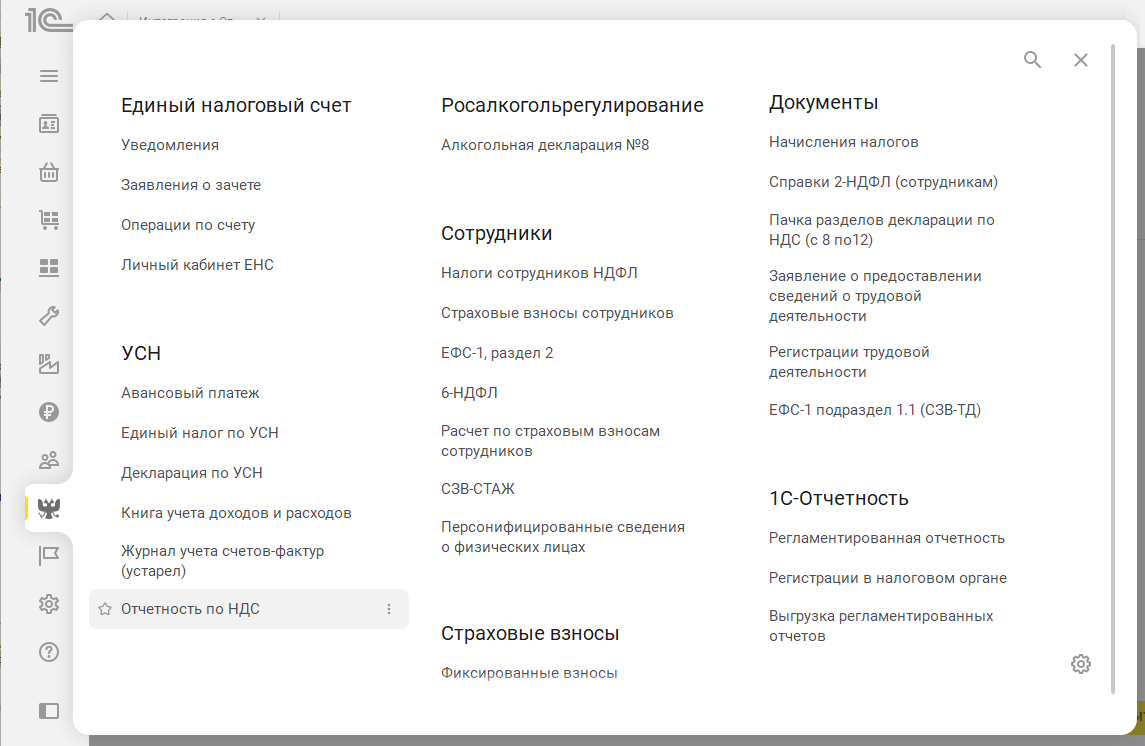Screen dimensions: 1145x746
Task: Open three-dot options for Отчетность по НДС
Action: 389,609
